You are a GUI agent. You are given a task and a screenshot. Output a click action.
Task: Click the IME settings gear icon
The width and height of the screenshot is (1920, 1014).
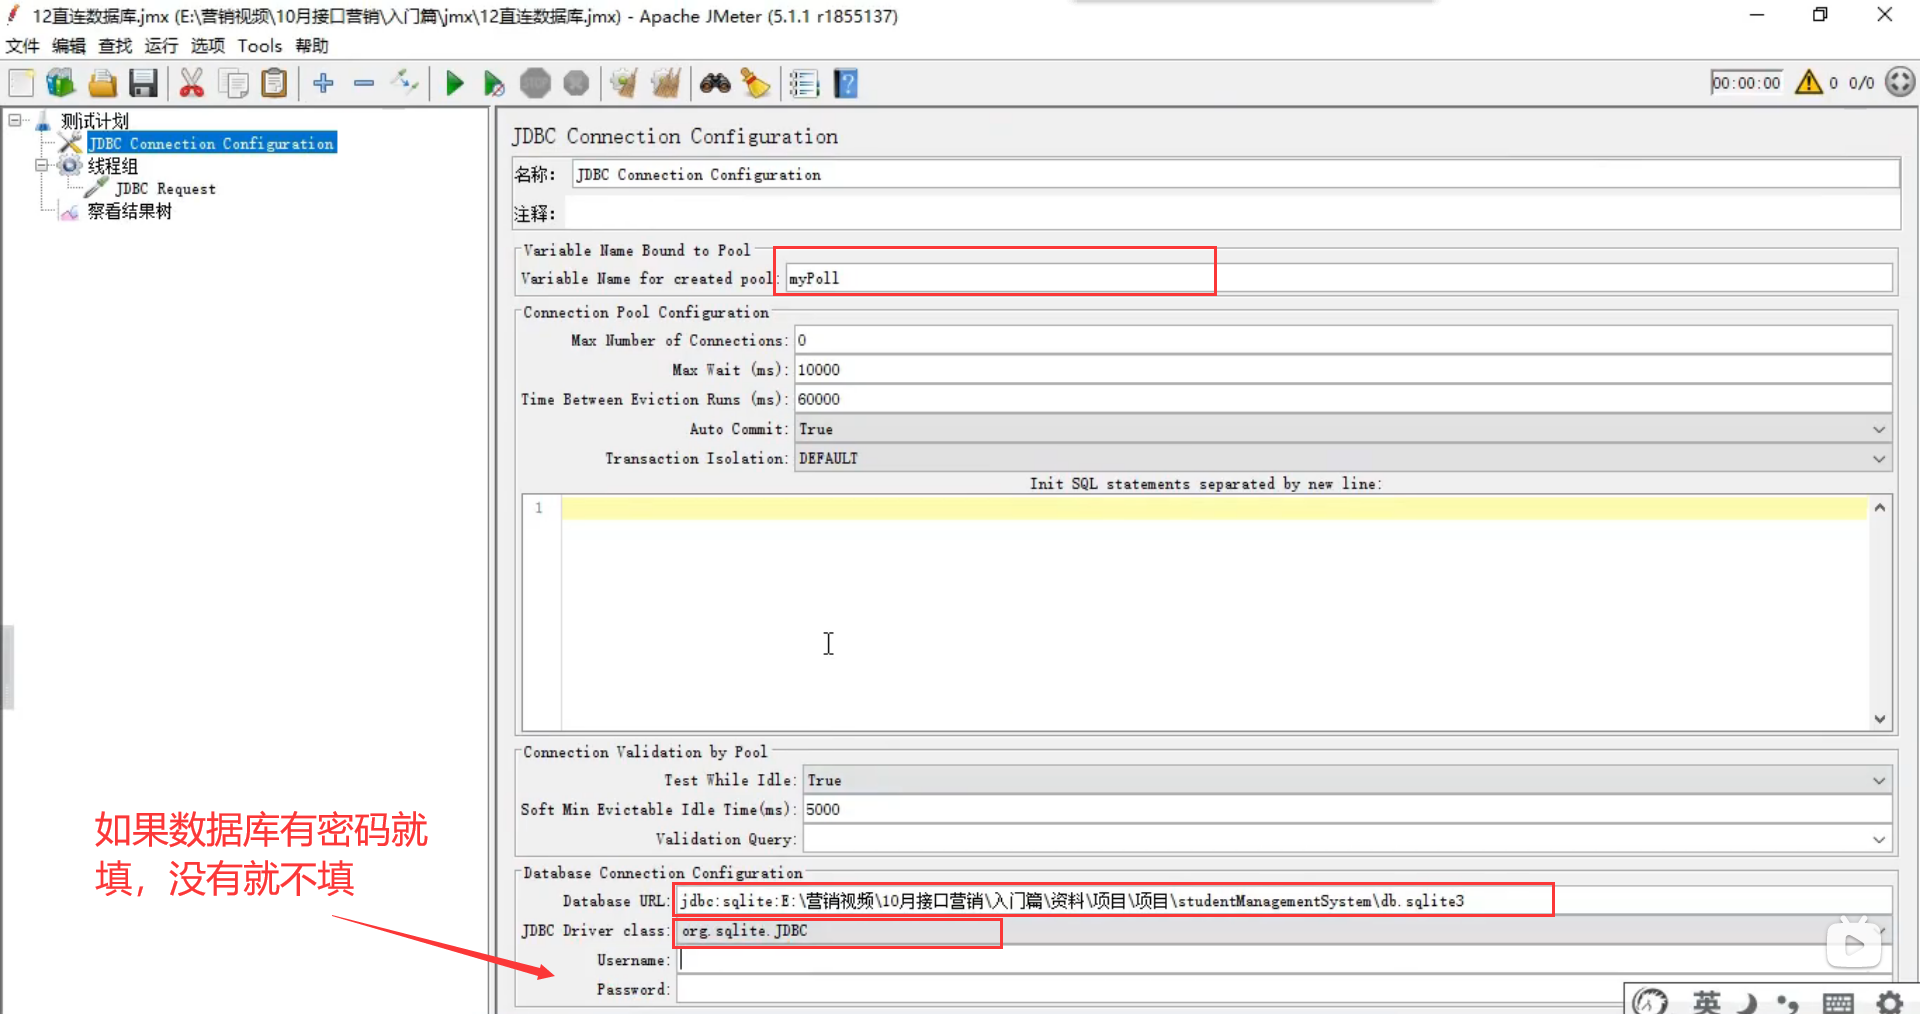pyautogui.click(x=1889, y=1001)
